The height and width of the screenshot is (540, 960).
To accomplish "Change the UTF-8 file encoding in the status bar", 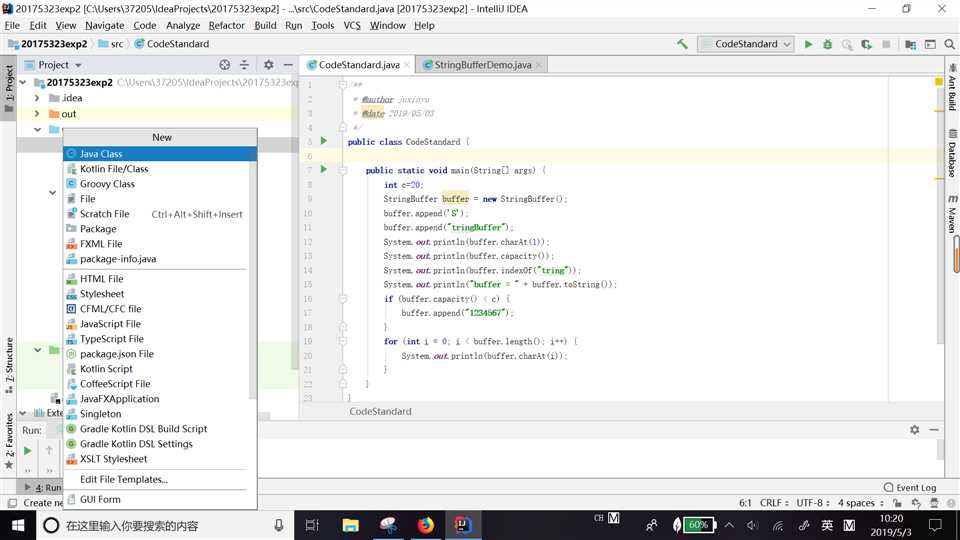I will [x=812, y=503].
